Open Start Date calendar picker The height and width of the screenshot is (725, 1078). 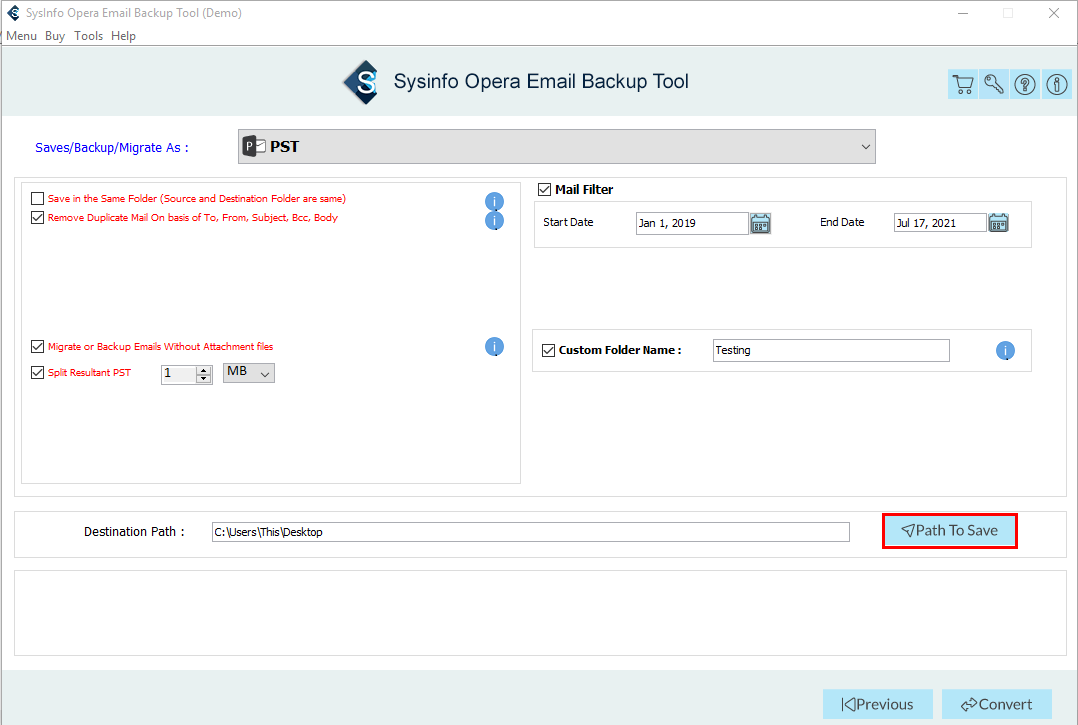(x=760, y=223)
